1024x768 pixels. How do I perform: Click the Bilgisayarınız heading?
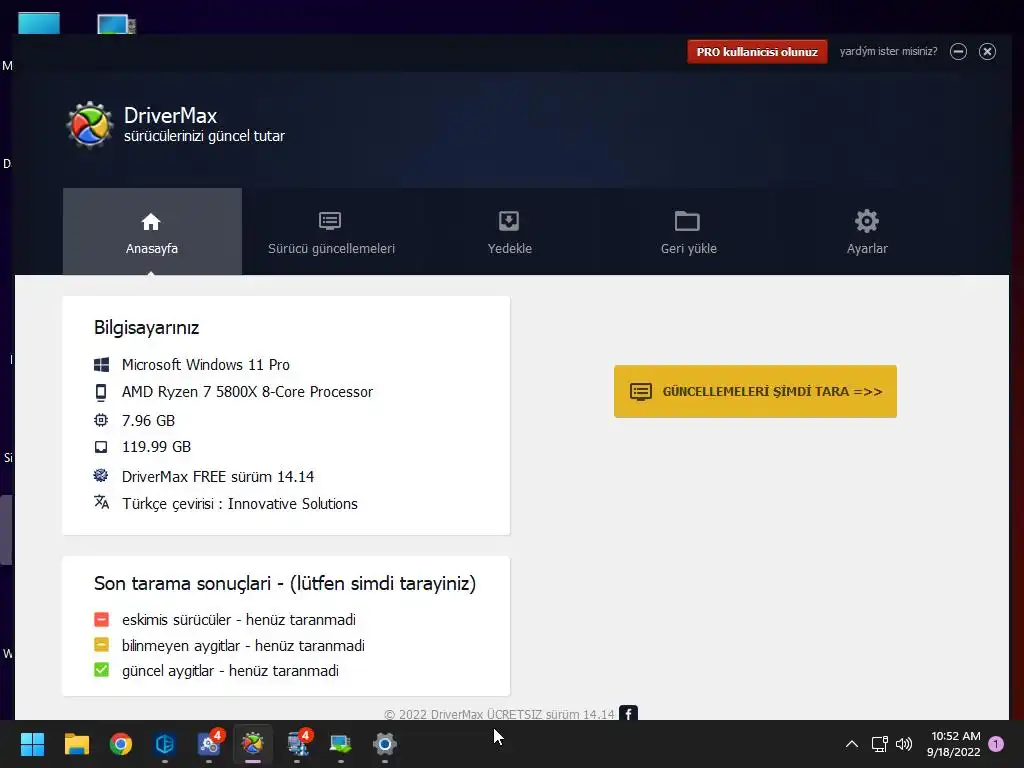[x=146, y=328]
